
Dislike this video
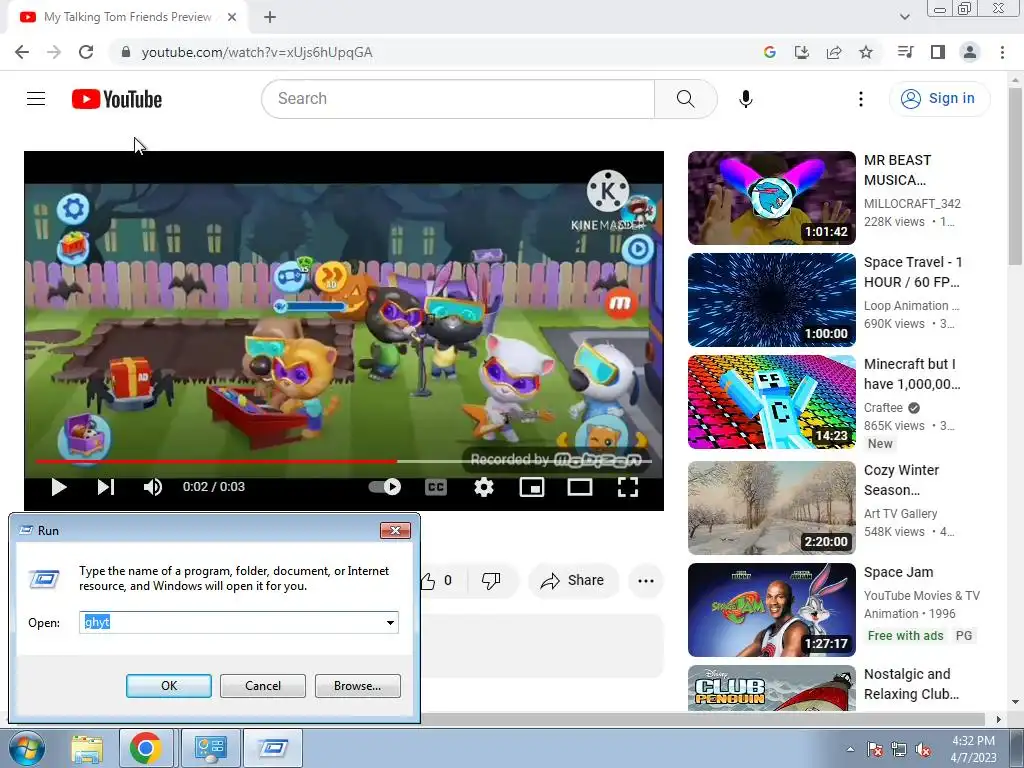491,580
